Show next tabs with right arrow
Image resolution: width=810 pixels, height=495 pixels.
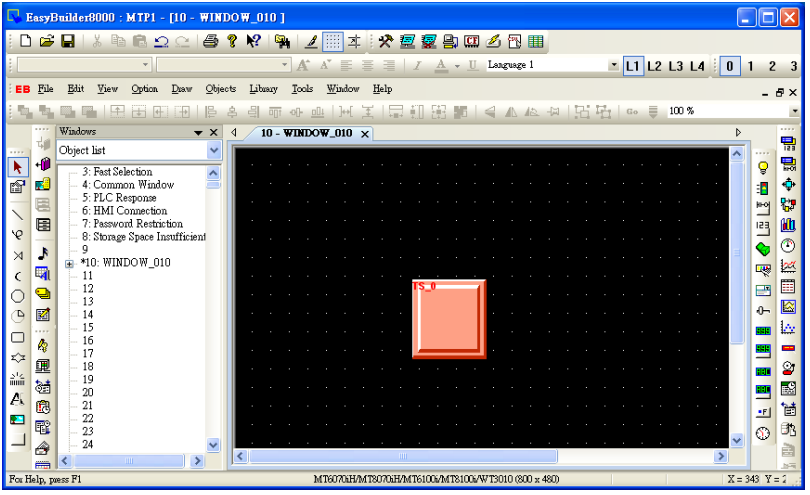(738, 133)
